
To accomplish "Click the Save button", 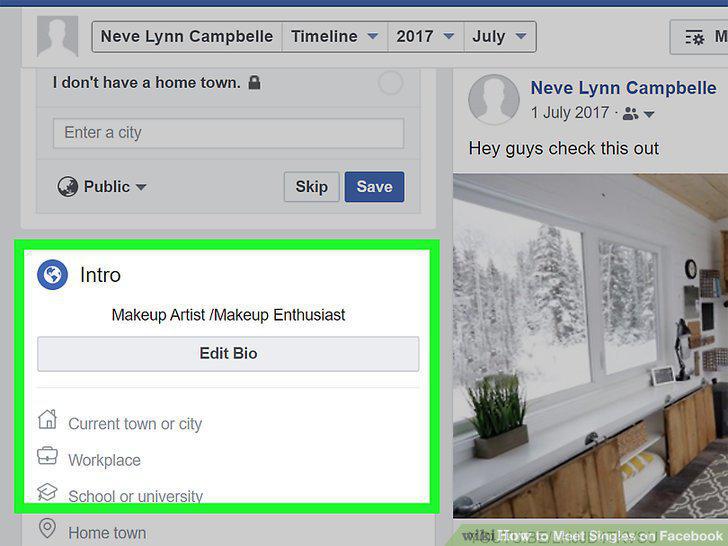I will click(374, 187).
